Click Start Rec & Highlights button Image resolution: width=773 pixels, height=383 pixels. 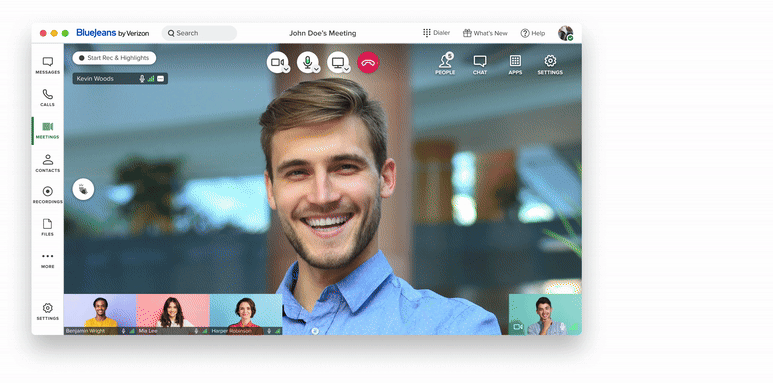click(114, 58)
